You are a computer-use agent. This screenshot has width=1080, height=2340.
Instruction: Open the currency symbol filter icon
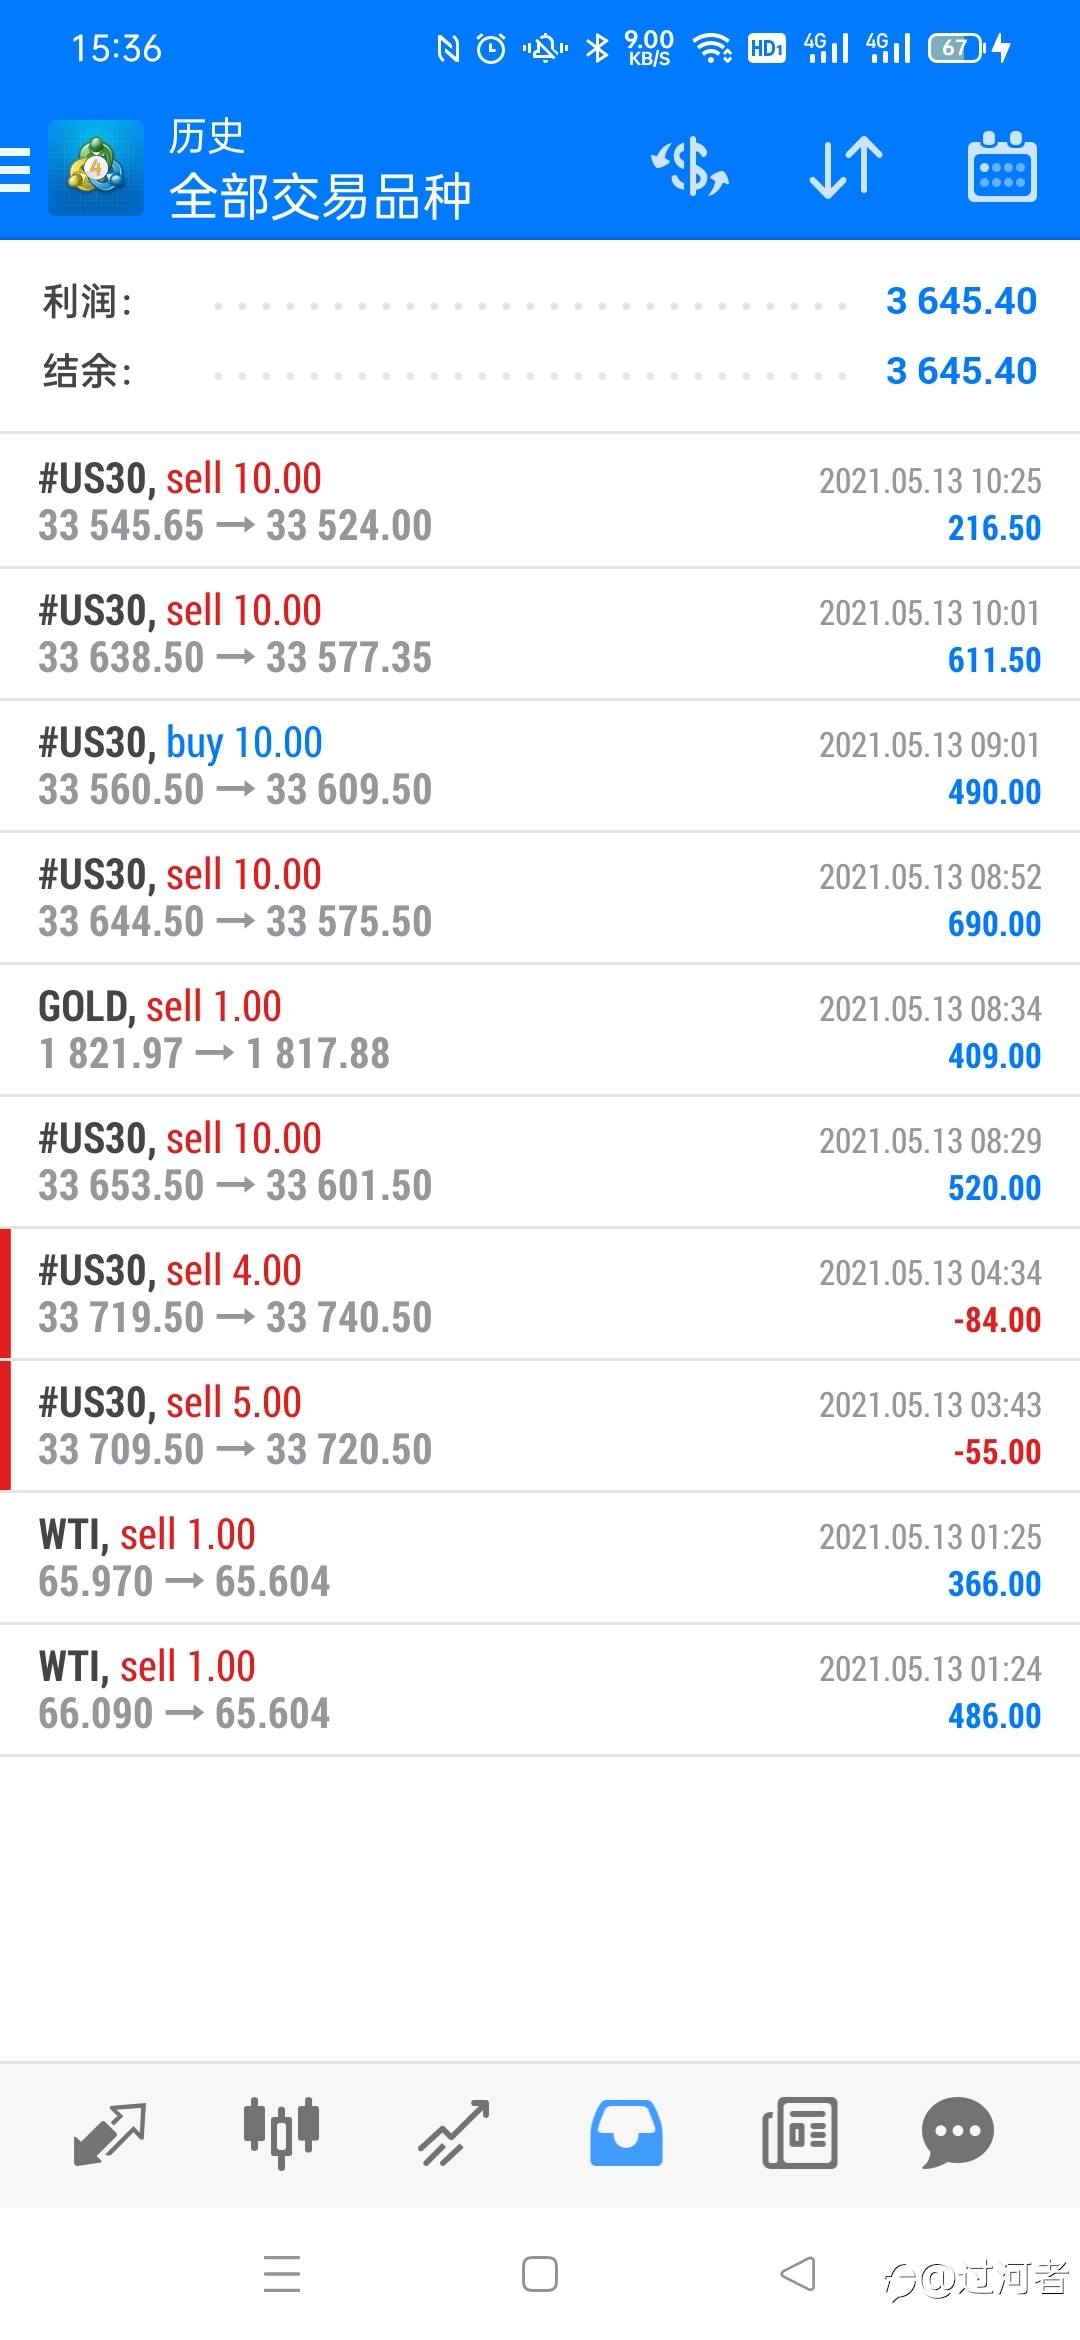point(690,167)
